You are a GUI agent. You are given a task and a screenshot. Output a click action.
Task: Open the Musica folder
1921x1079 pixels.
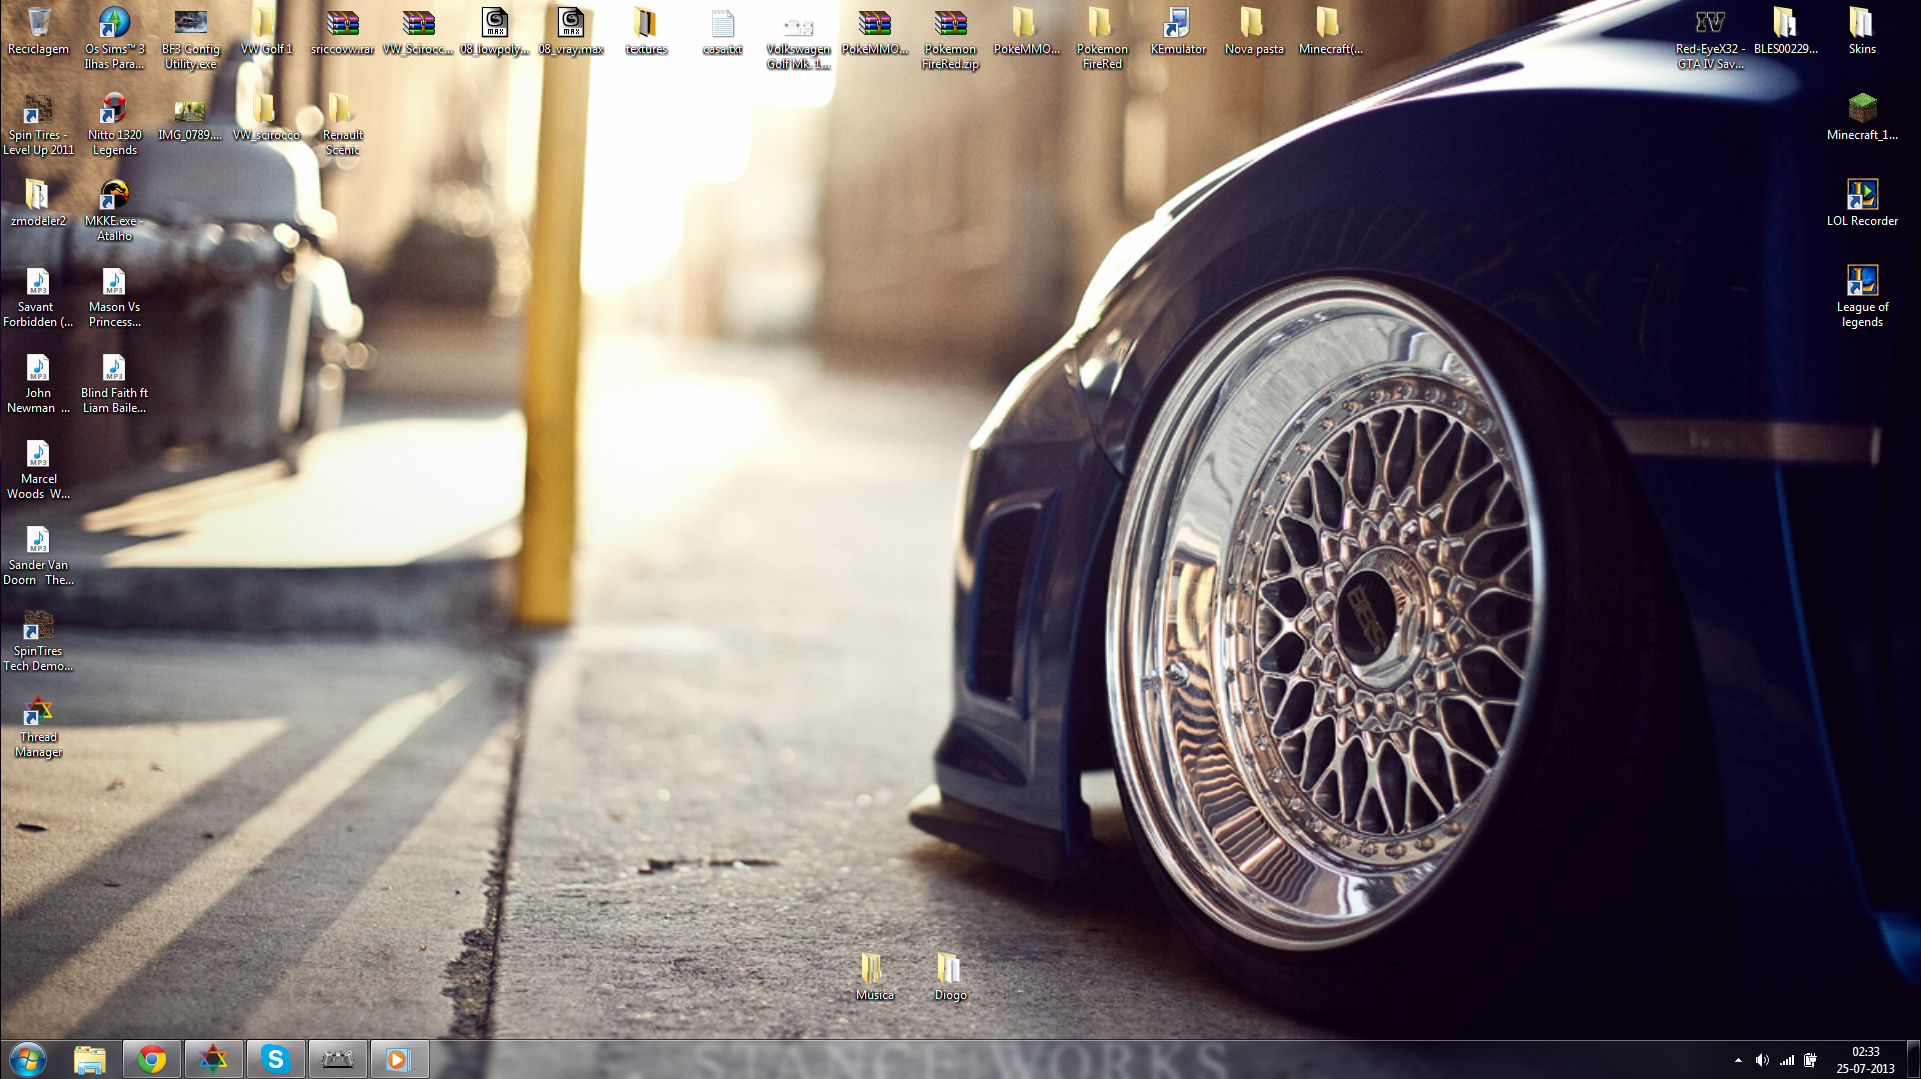point(874,976)
